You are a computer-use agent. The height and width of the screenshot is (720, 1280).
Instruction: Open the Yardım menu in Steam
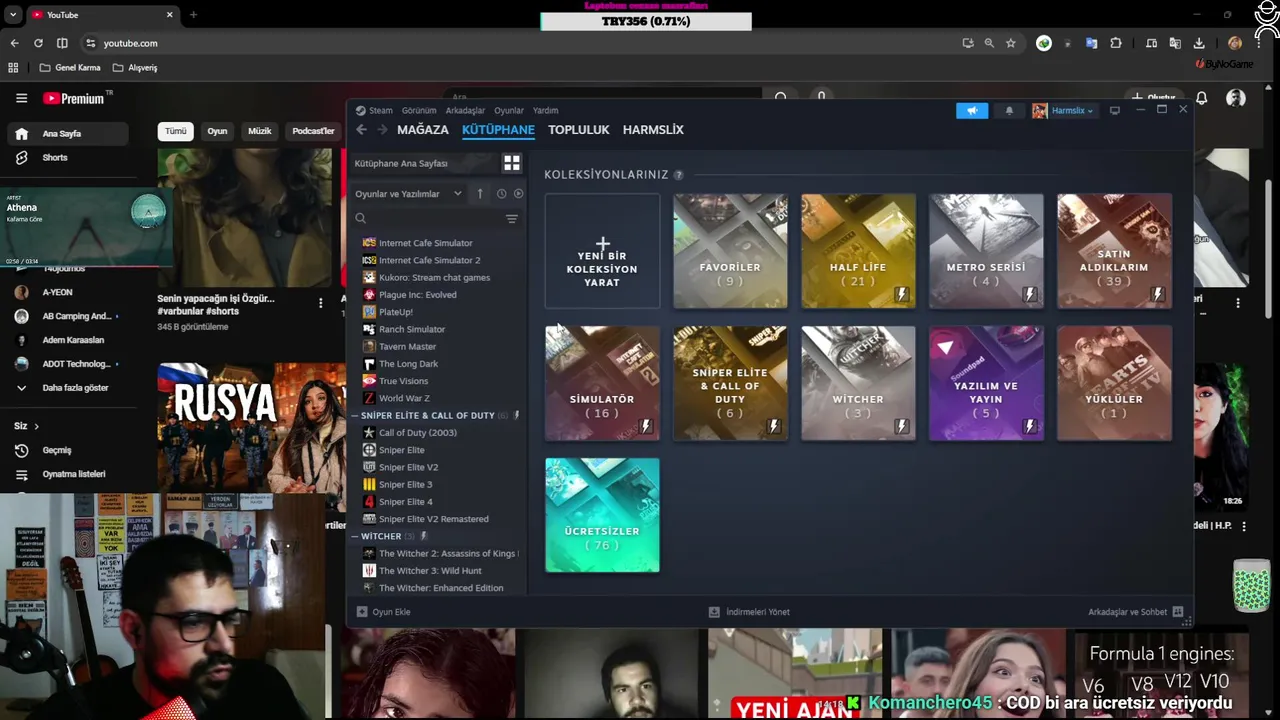(545, 110)
